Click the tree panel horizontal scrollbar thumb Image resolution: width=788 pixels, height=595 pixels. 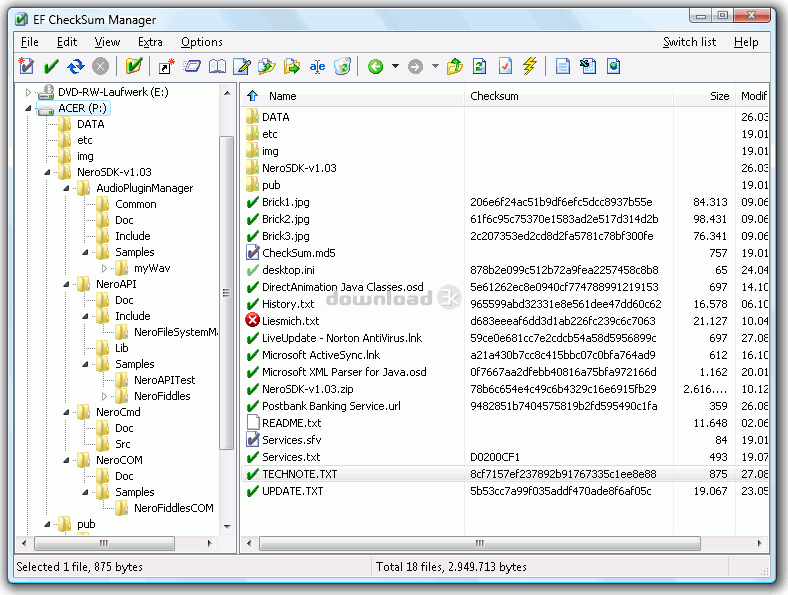click(x=104, y=543)
